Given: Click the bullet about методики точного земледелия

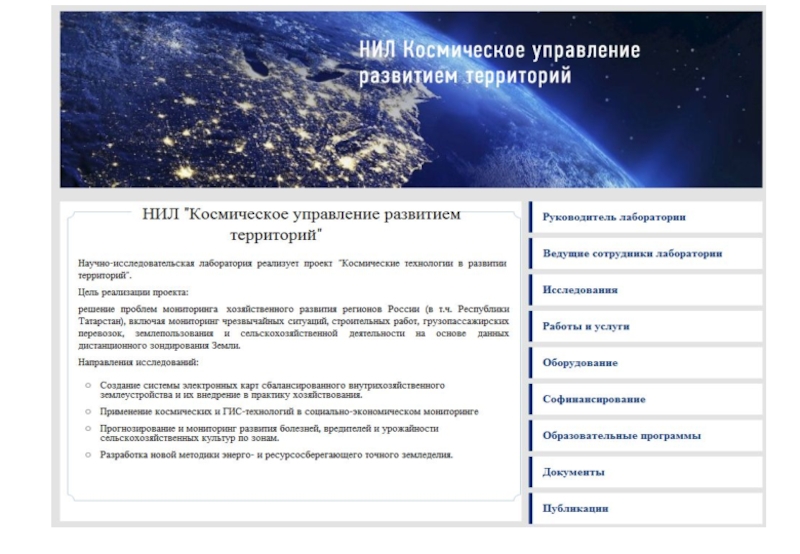Looking at the screenshot, I should point(275,455).
